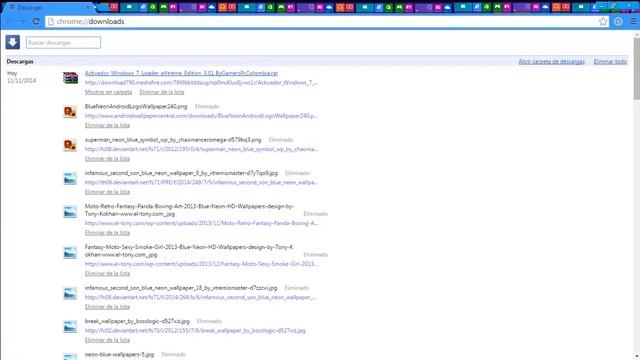The height and width of the screenshot is (360, 640).
Task: Open the Activador Windows 7 Loader file link
Action: pos(181,73)
